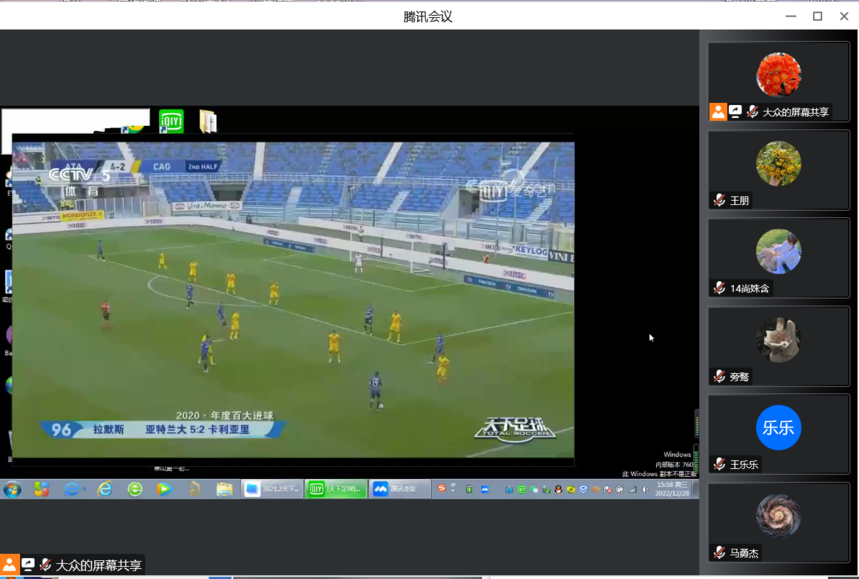This screenshot has height=579, width=859.
Task: Click the name label 14尚姝含
Action: pos(749,289)
